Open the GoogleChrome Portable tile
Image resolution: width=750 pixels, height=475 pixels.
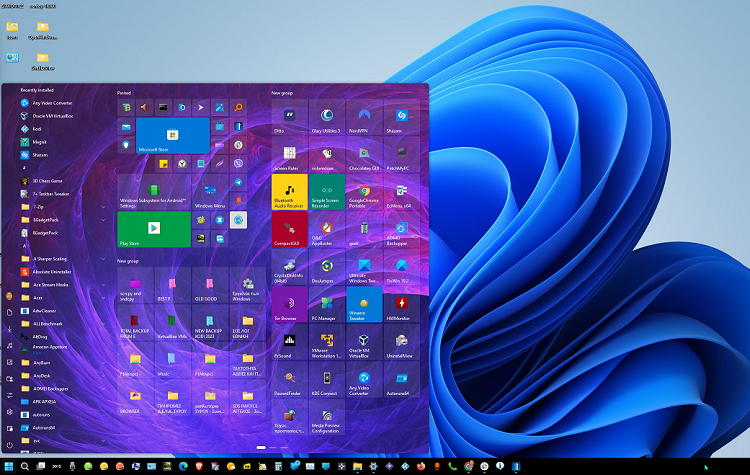[x=364, y=192]
